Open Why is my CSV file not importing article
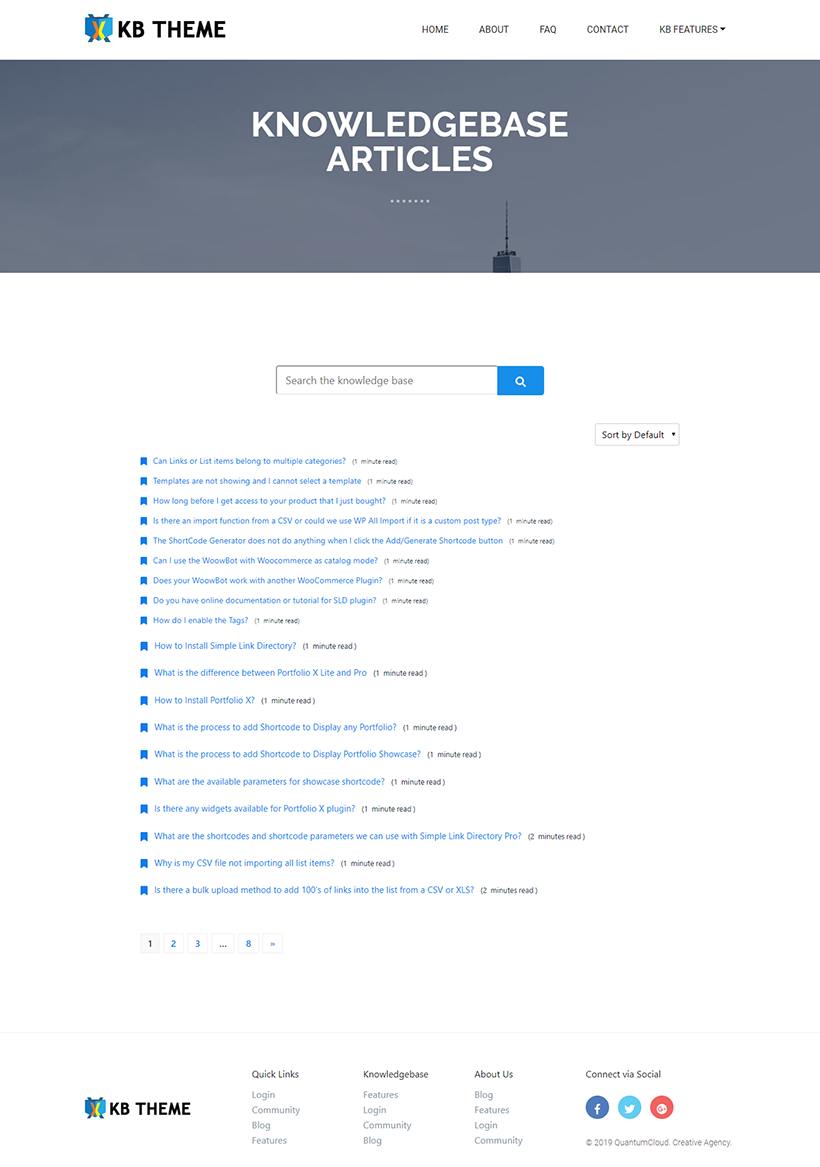Screen dimensions: 820x1167 click(x=244, y=863)
